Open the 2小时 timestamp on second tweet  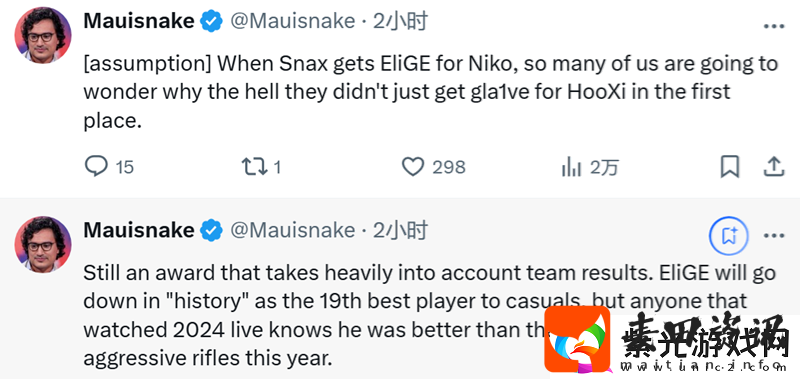399,231
